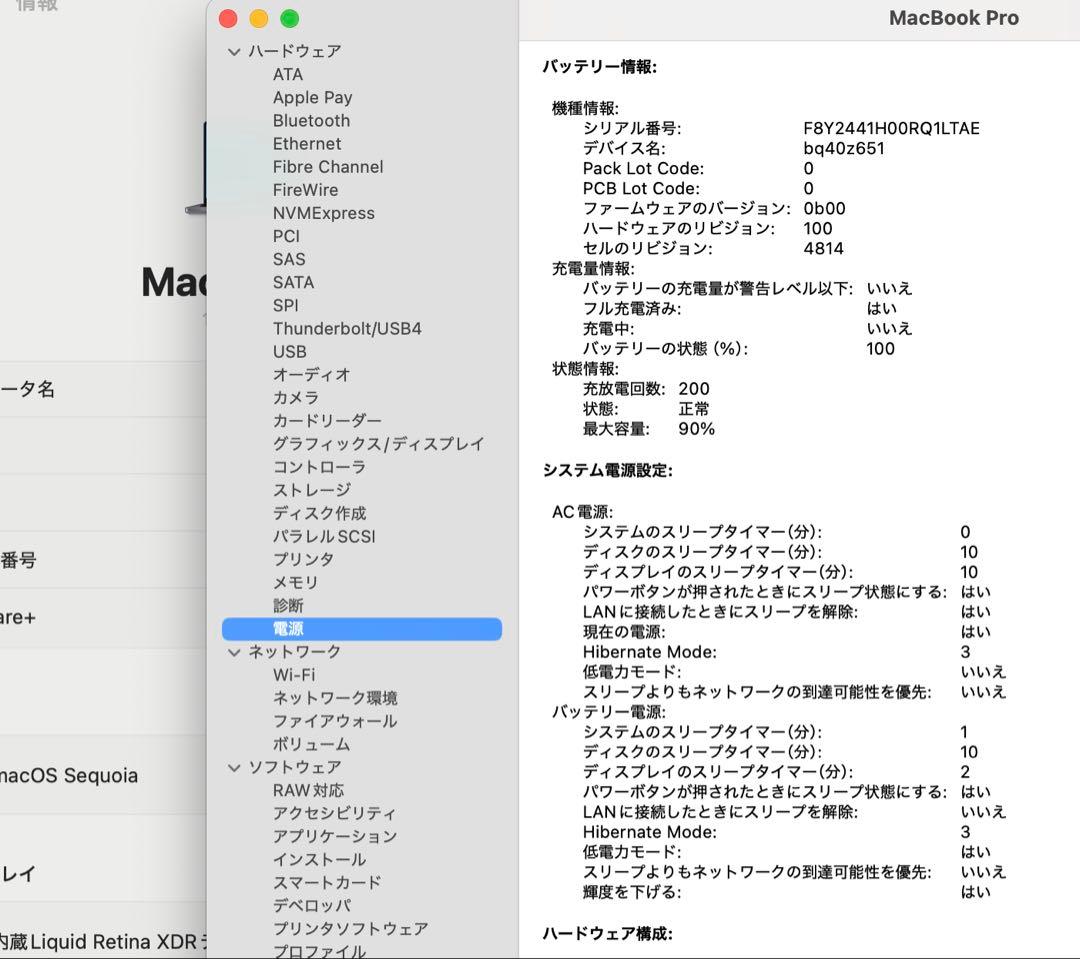Collapse the ソフトウェア section chevron
Screen dimensions: 1080x959
(234, 767)
